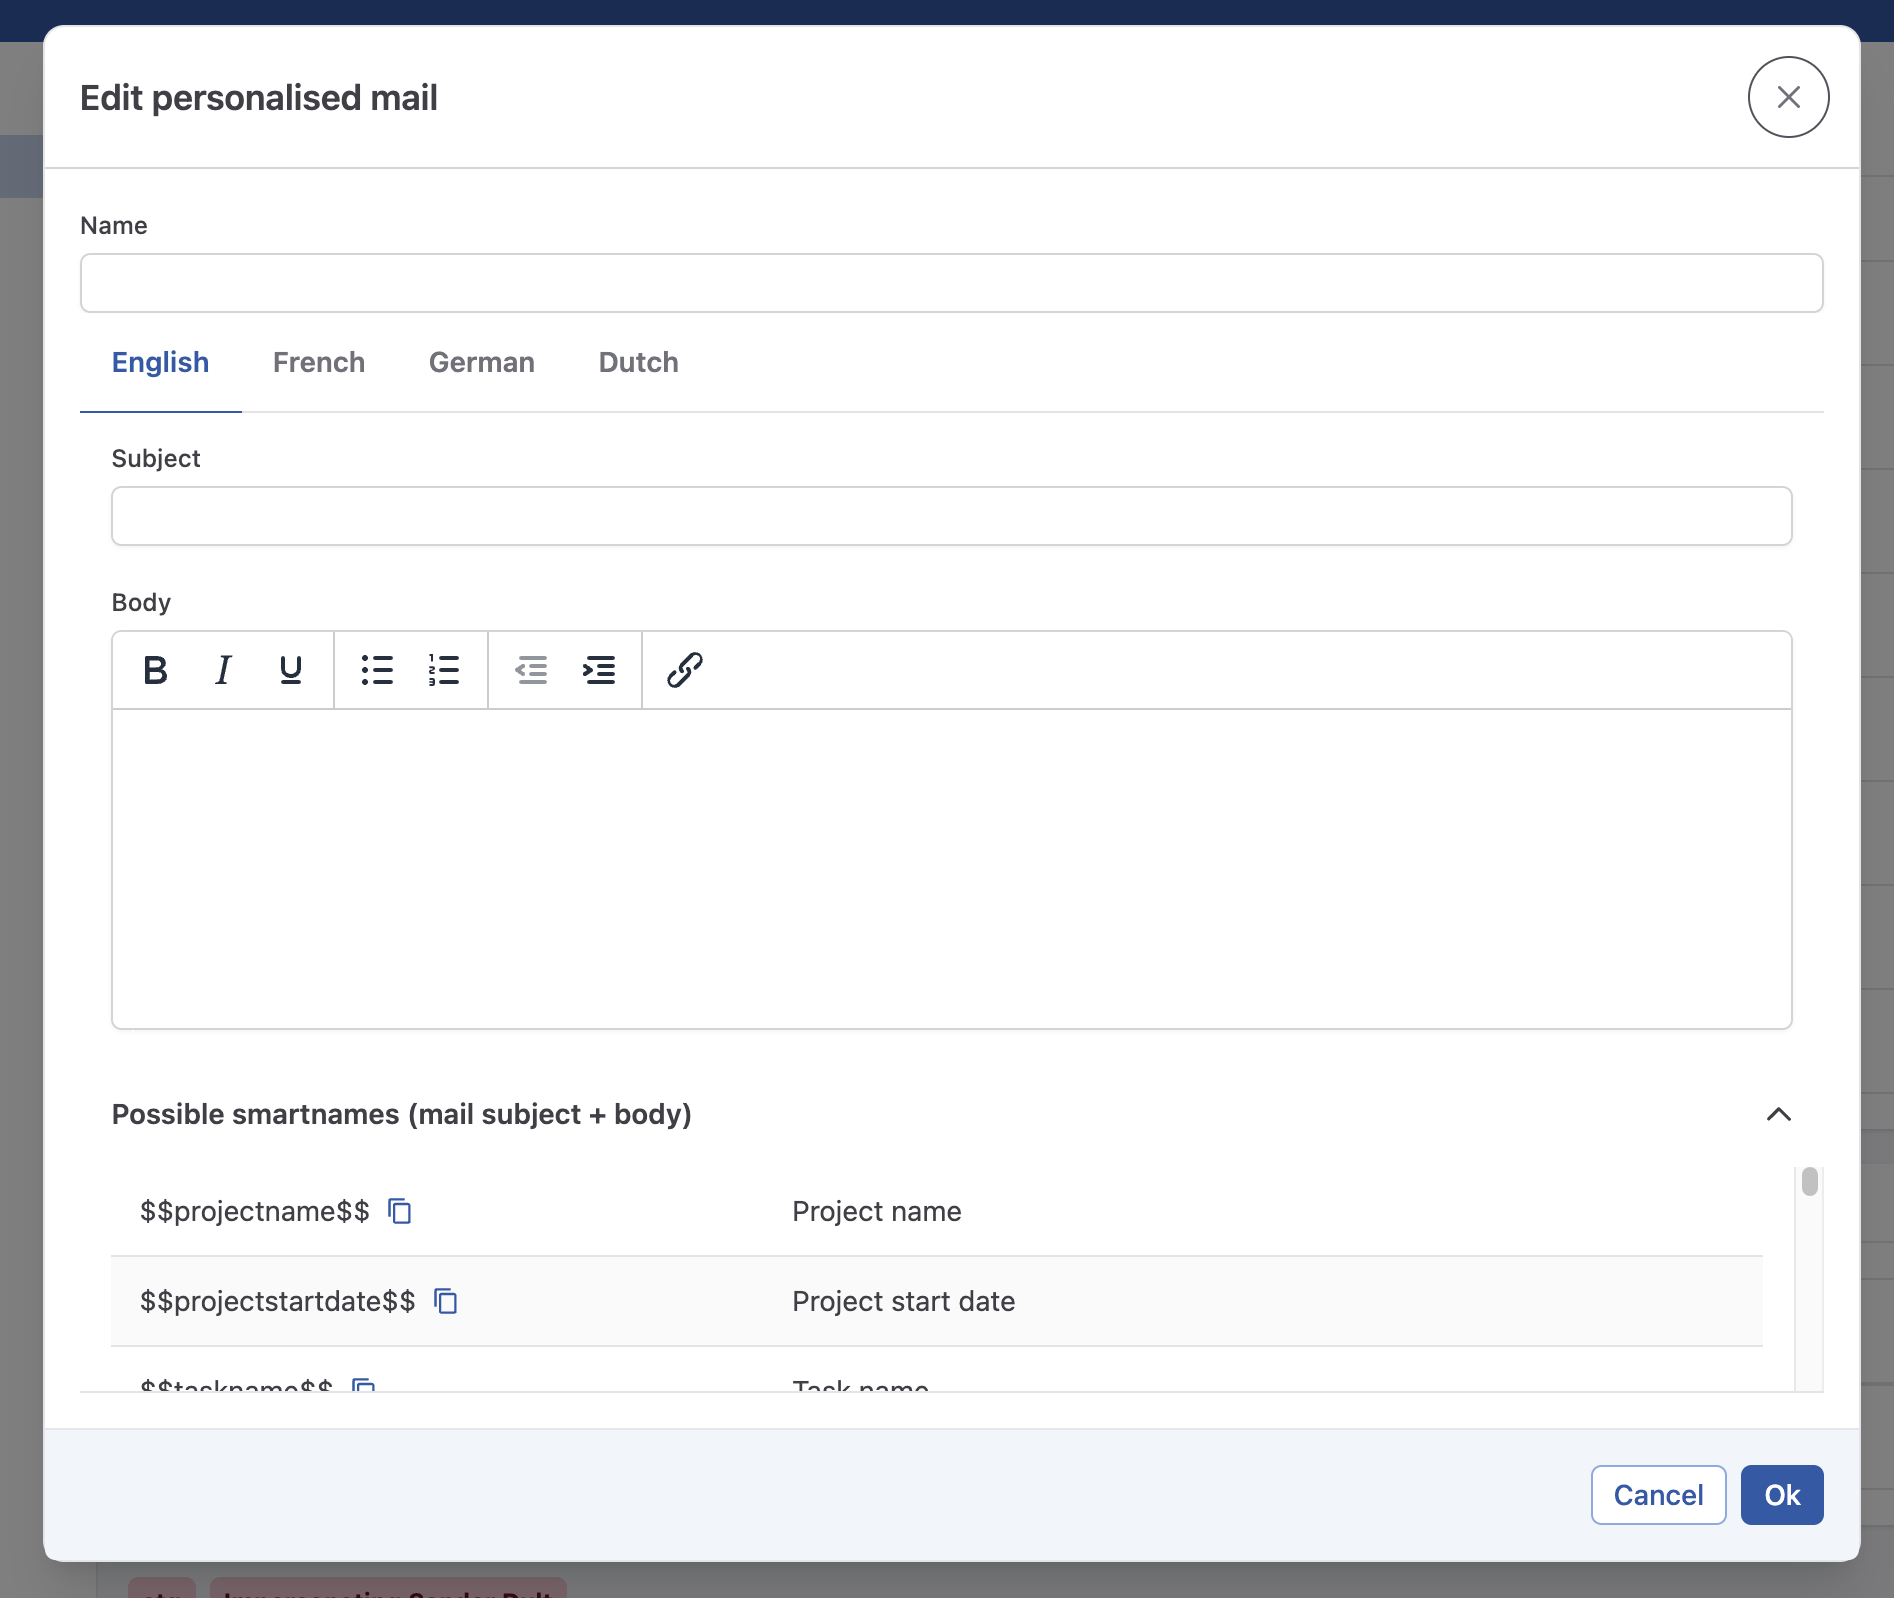This screenshot has width=1894, height=1598.
Task: Switch to the French tab
Action: [318, 362]
